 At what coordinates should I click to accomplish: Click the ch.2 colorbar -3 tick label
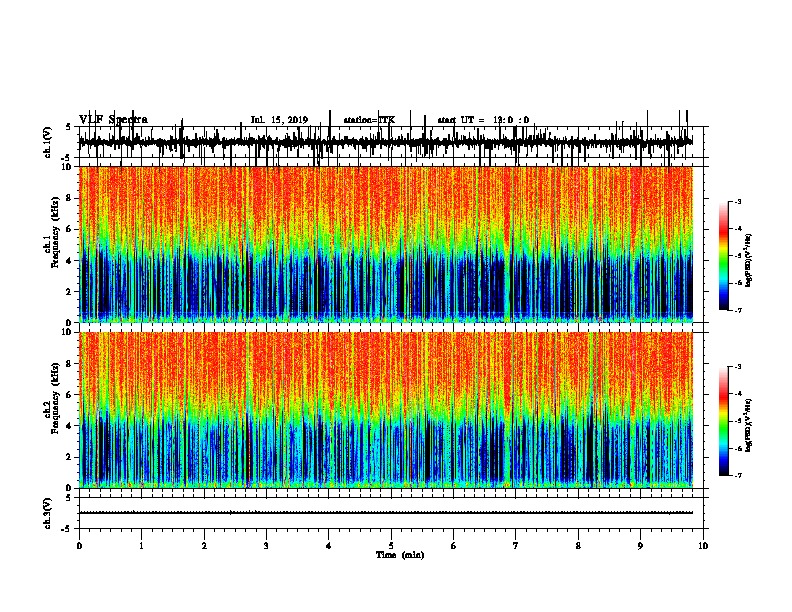[738, 367]
